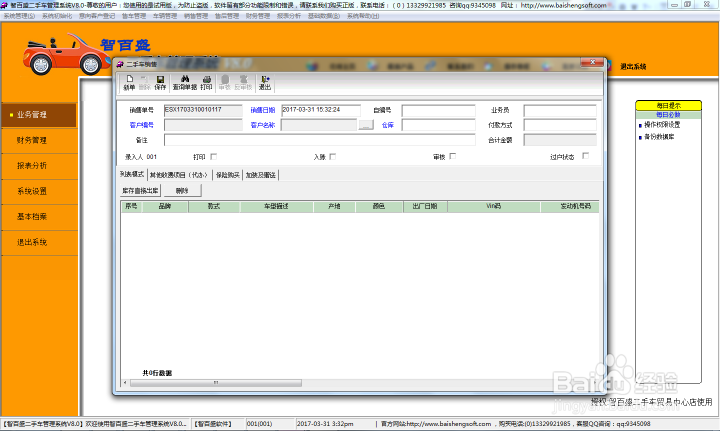Close the 二手车销售 dialog window
The image size is (720, 431).
point(592,62)
